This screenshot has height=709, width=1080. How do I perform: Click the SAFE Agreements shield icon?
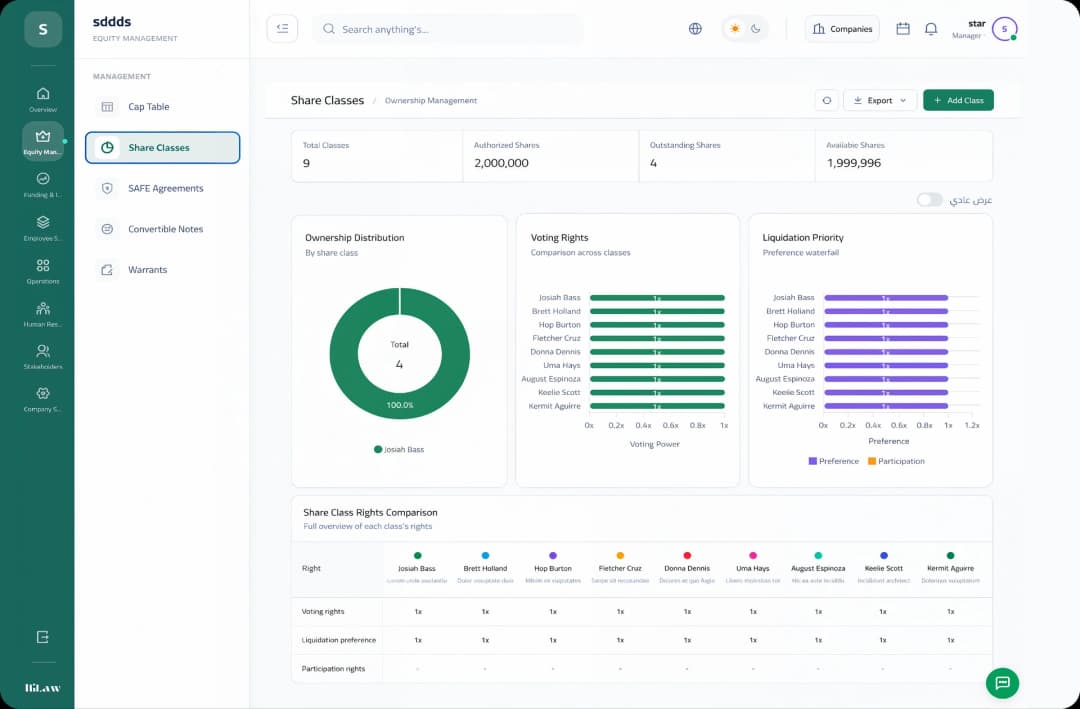(107, 188)
